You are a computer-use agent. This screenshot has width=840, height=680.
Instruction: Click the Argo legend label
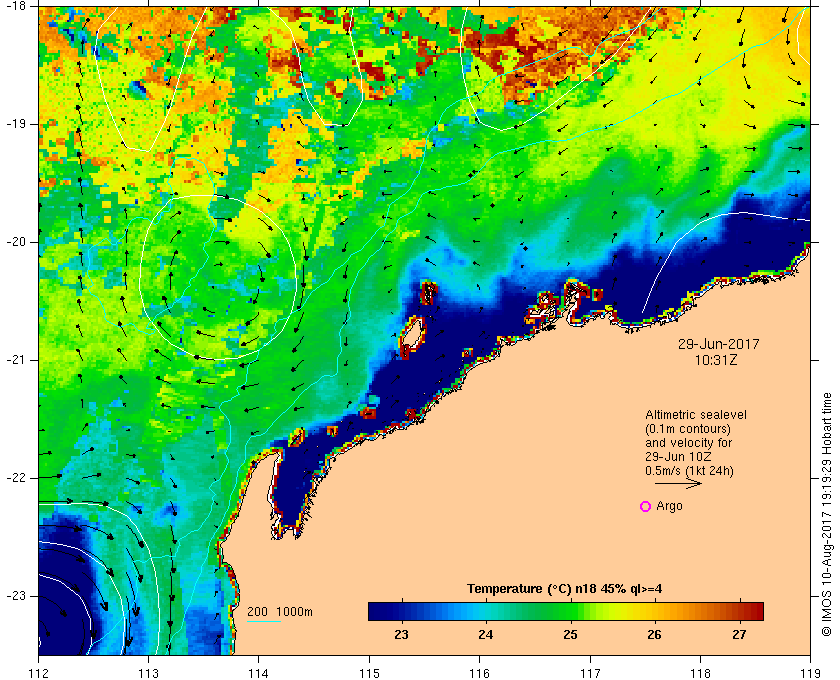(x=669, y=506)
